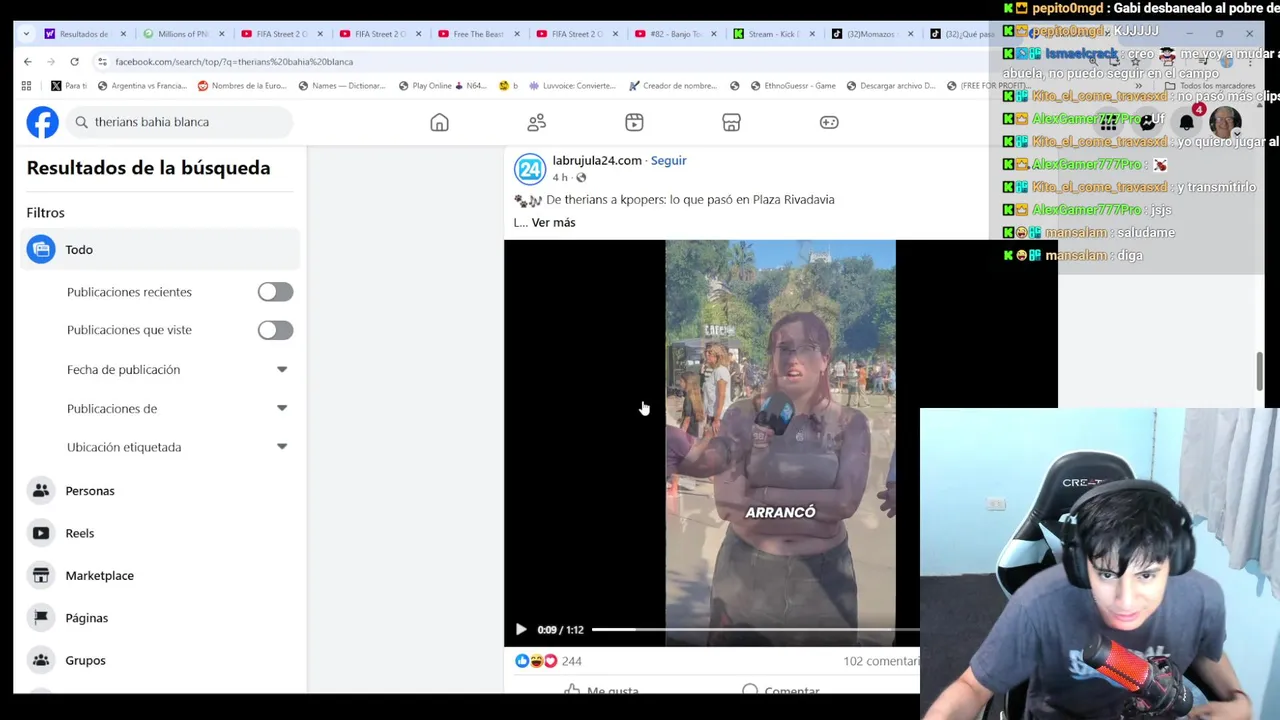This screenshot has height=720, width=1280.
Task: Open Para ti bookmark with X logo
Action: point(69,86)
